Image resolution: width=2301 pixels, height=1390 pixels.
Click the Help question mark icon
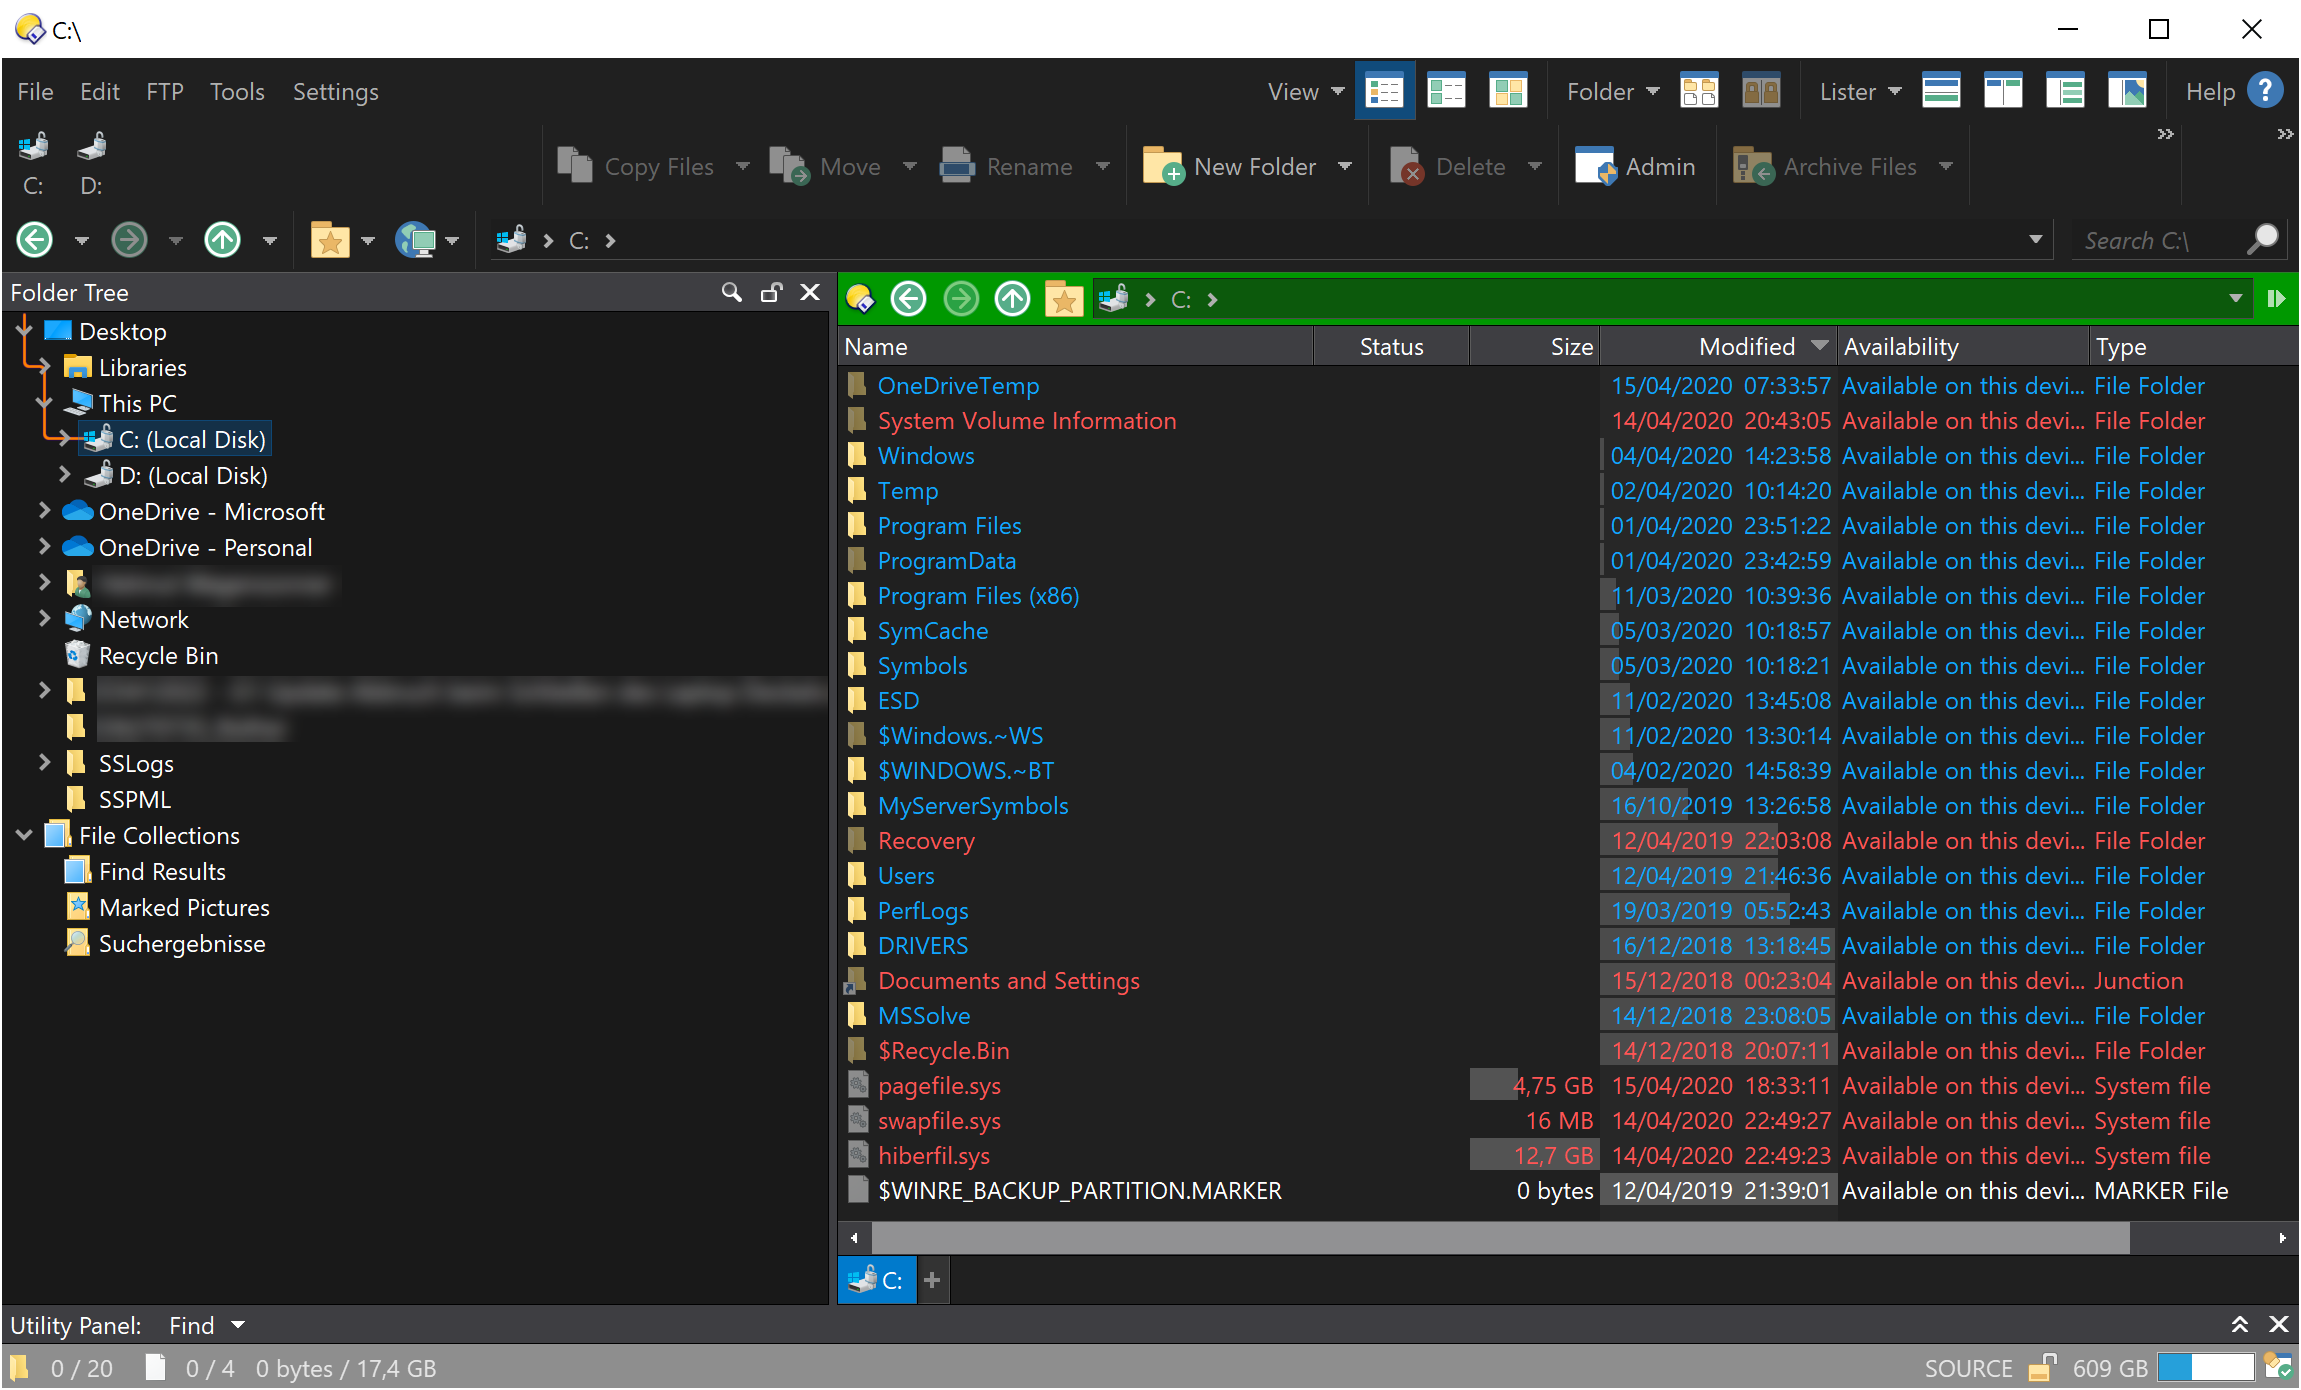click(x=2264, y=91)
